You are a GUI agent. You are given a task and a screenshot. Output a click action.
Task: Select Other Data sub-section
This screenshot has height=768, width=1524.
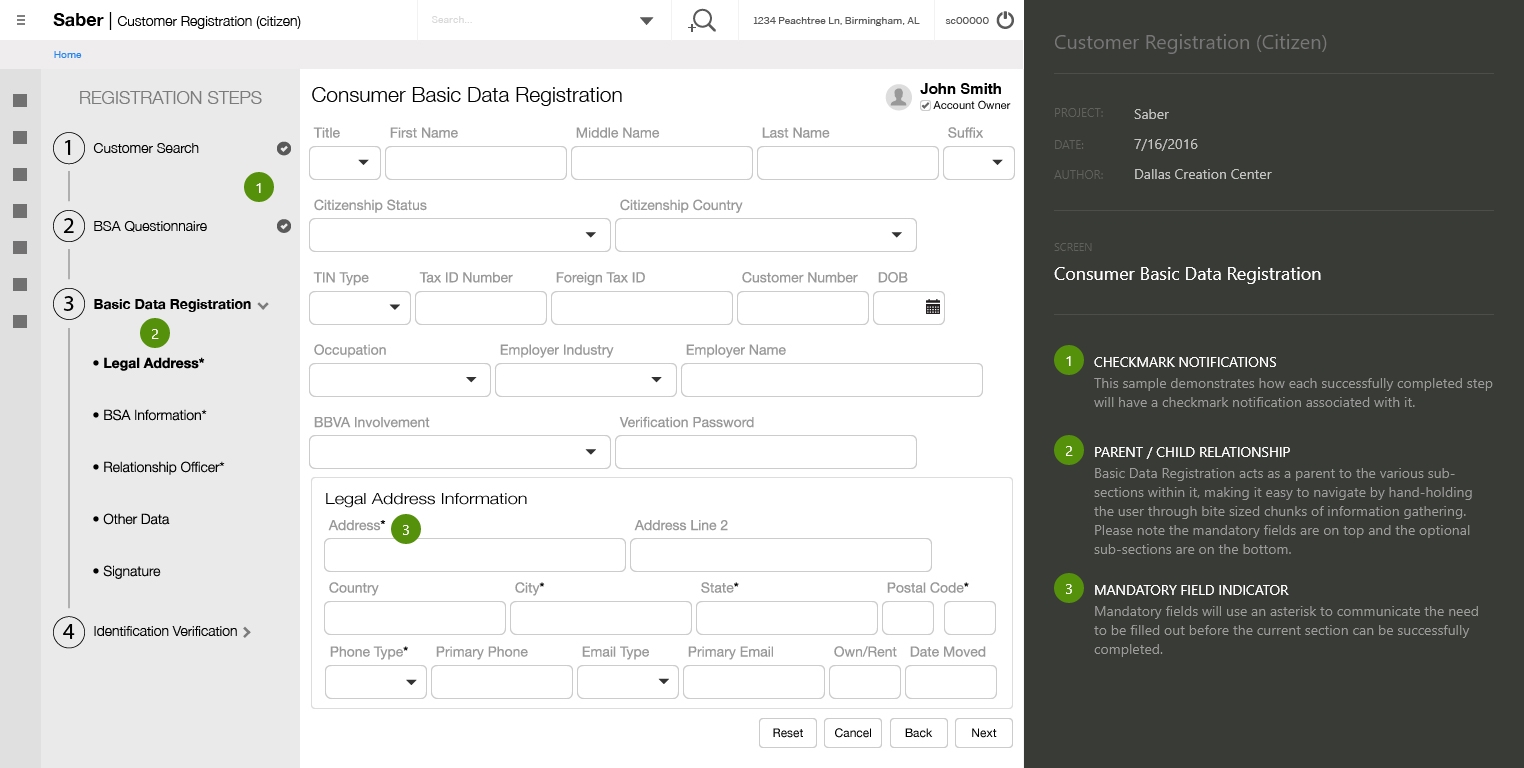coord(136,519)
